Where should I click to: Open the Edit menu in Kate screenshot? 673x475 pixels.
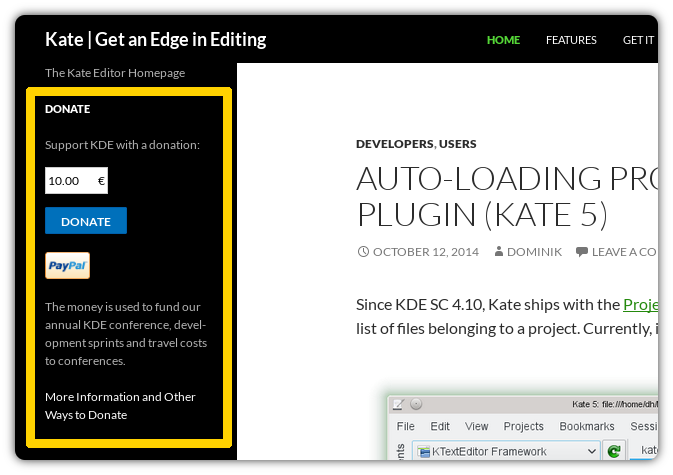tap(440, 426)
